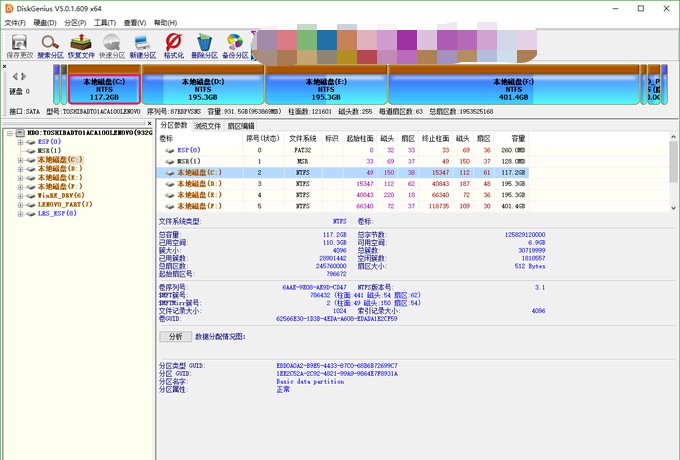Click the 分析 (Analyze) button
This screenshot has height=460, width=680.
click(175, 337)
